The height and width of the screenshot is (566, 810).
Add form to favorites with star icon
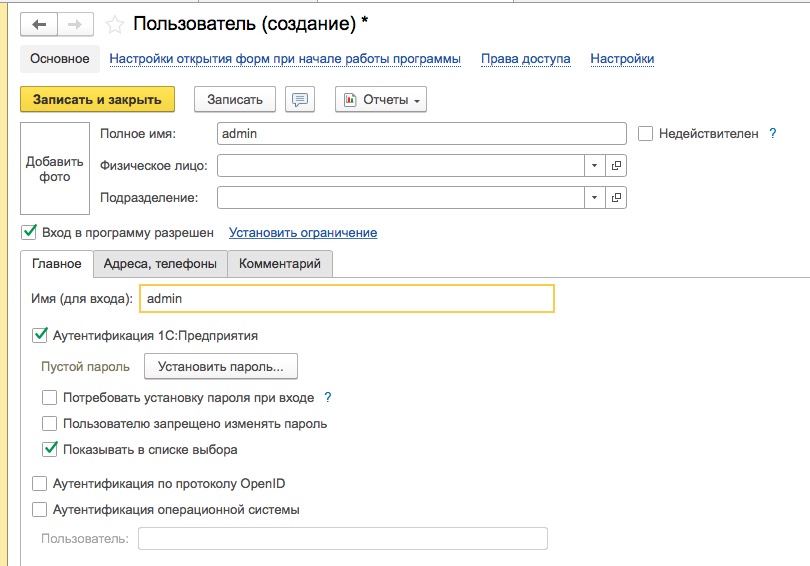pos(114,24)
